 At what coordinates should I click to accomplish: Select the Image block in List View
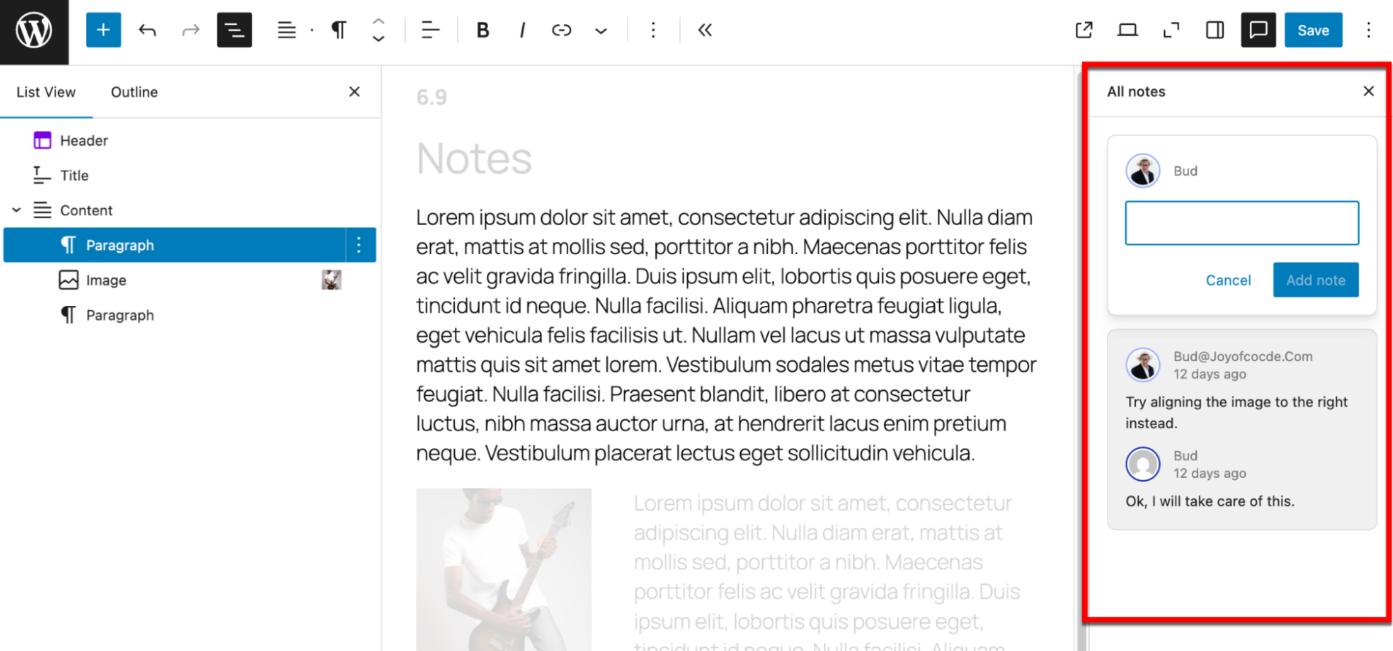106,281
